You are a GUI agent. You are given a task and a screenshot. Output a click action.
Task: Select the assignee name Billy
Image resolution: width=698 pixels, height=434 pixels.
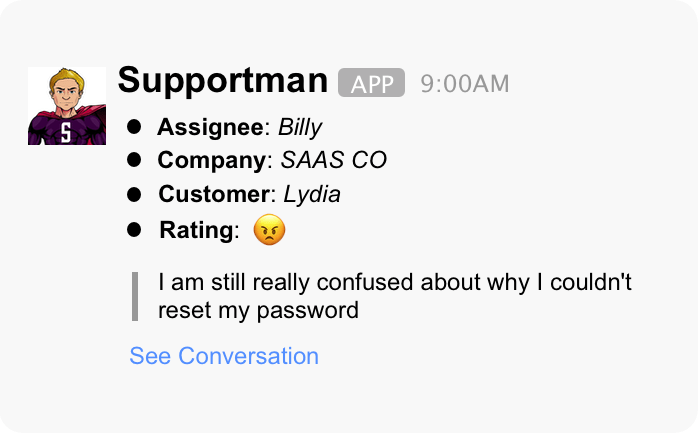pyautogui.click(x=300, y=127)
